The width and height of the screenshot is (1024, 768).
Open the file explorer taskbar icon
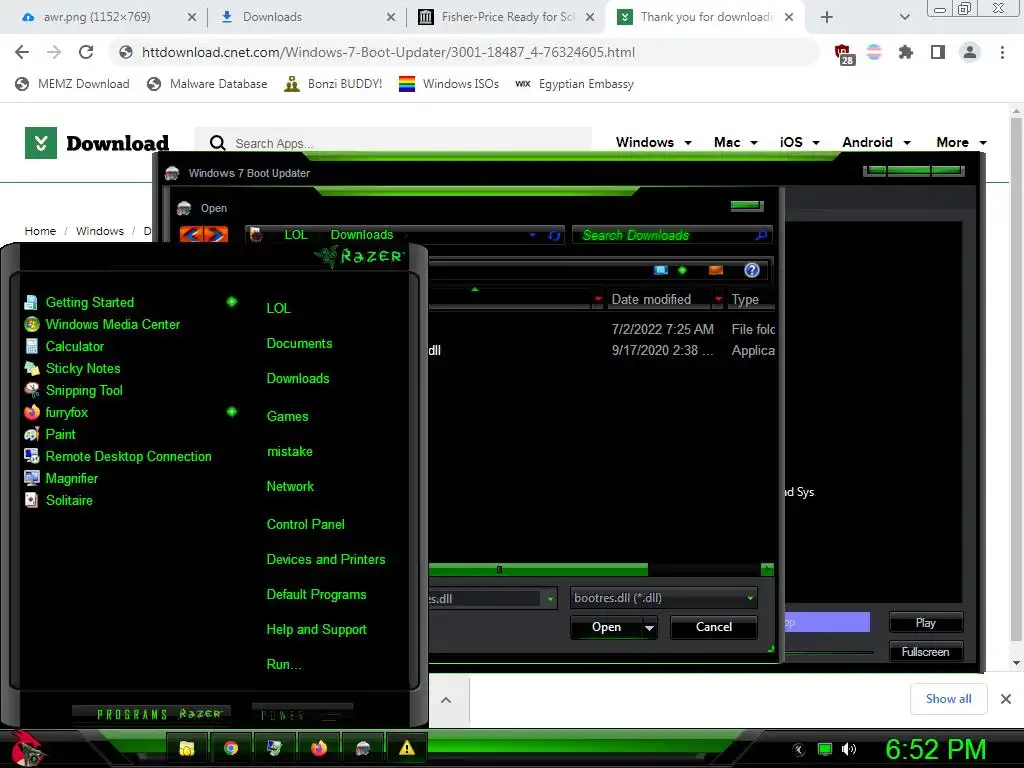pos(187,748)
